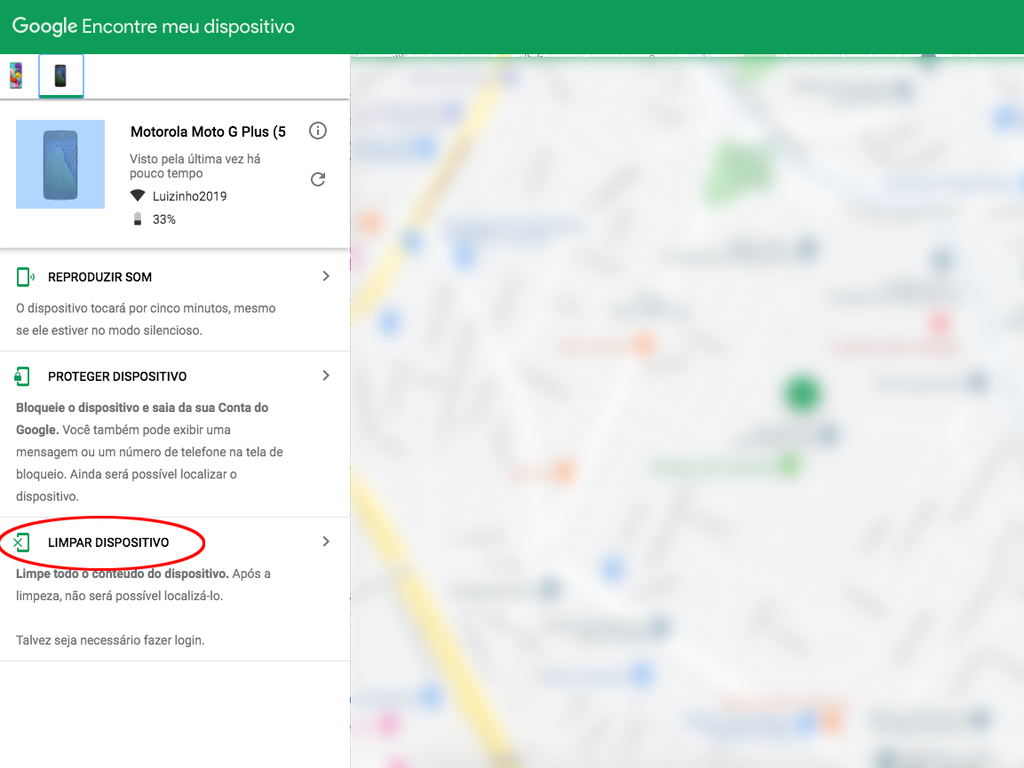The image size is (1024, 768).
Task: Select the Motorola phone device tab
Action: tap(61, 76)
